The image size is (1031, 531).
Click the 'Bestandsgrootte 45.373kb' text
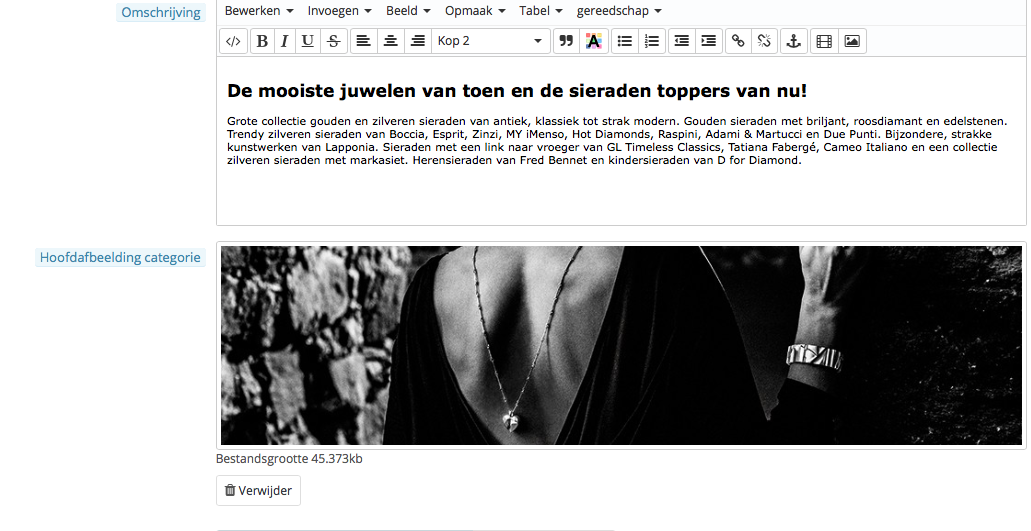point(289,459)
